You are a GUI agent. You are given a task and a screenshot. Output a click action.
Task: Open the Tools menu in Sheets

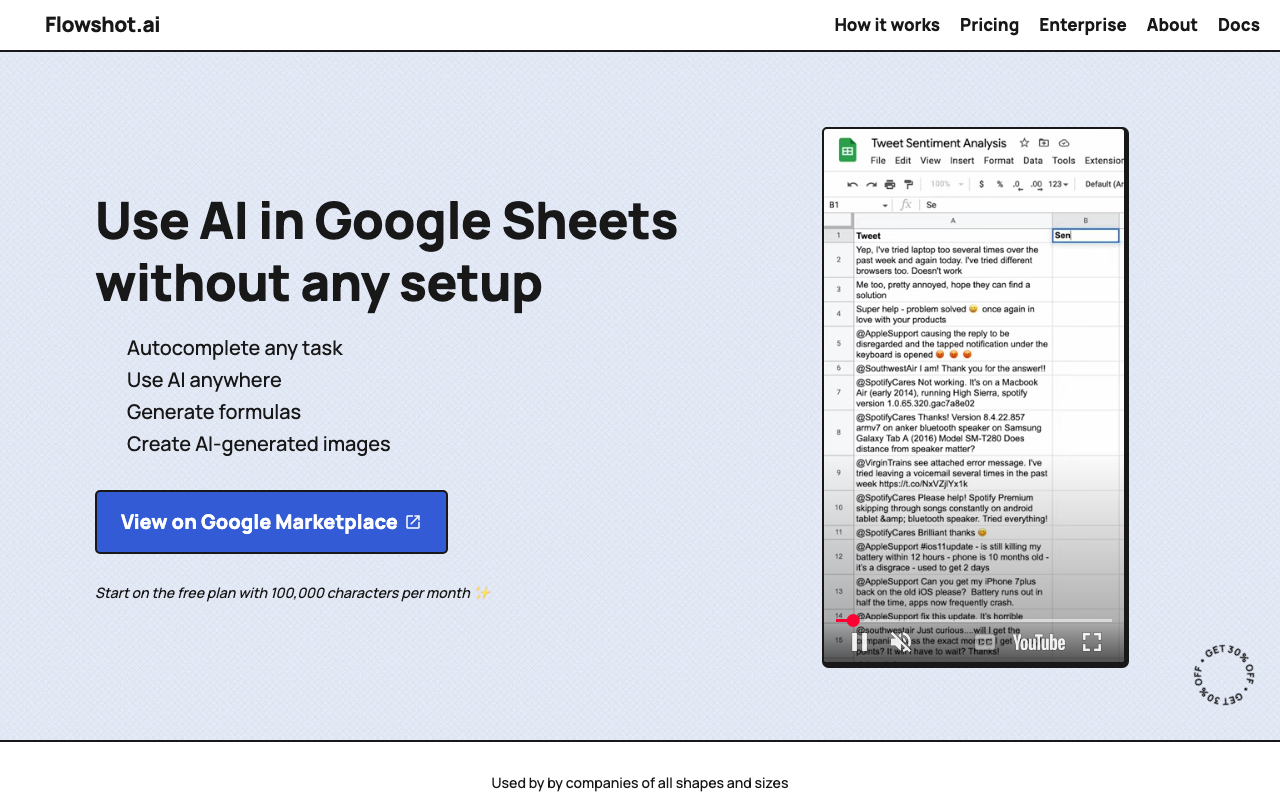pyautogui.click(x=1064, y=160)
